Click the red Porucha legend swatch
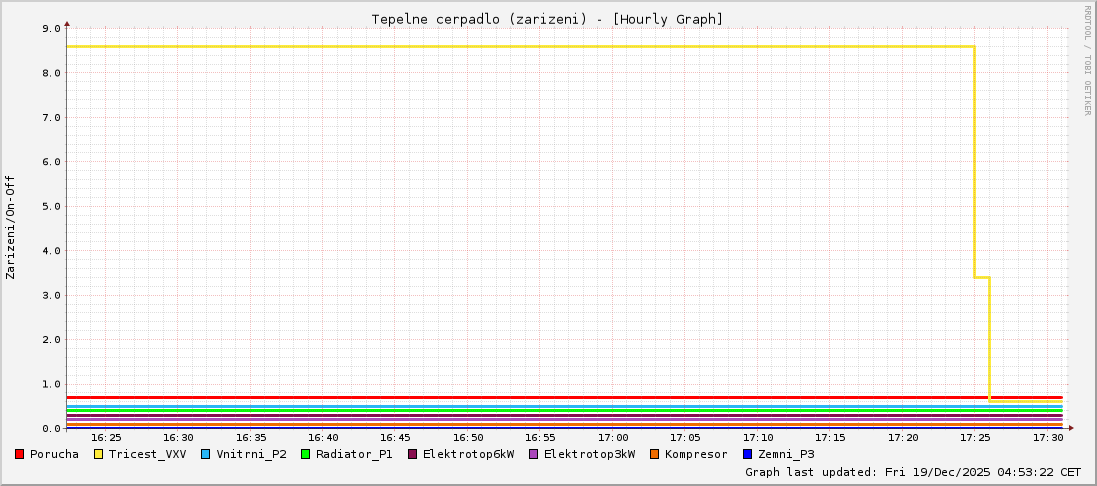This screenshot has width=1097, height=486. pos(20,454)
